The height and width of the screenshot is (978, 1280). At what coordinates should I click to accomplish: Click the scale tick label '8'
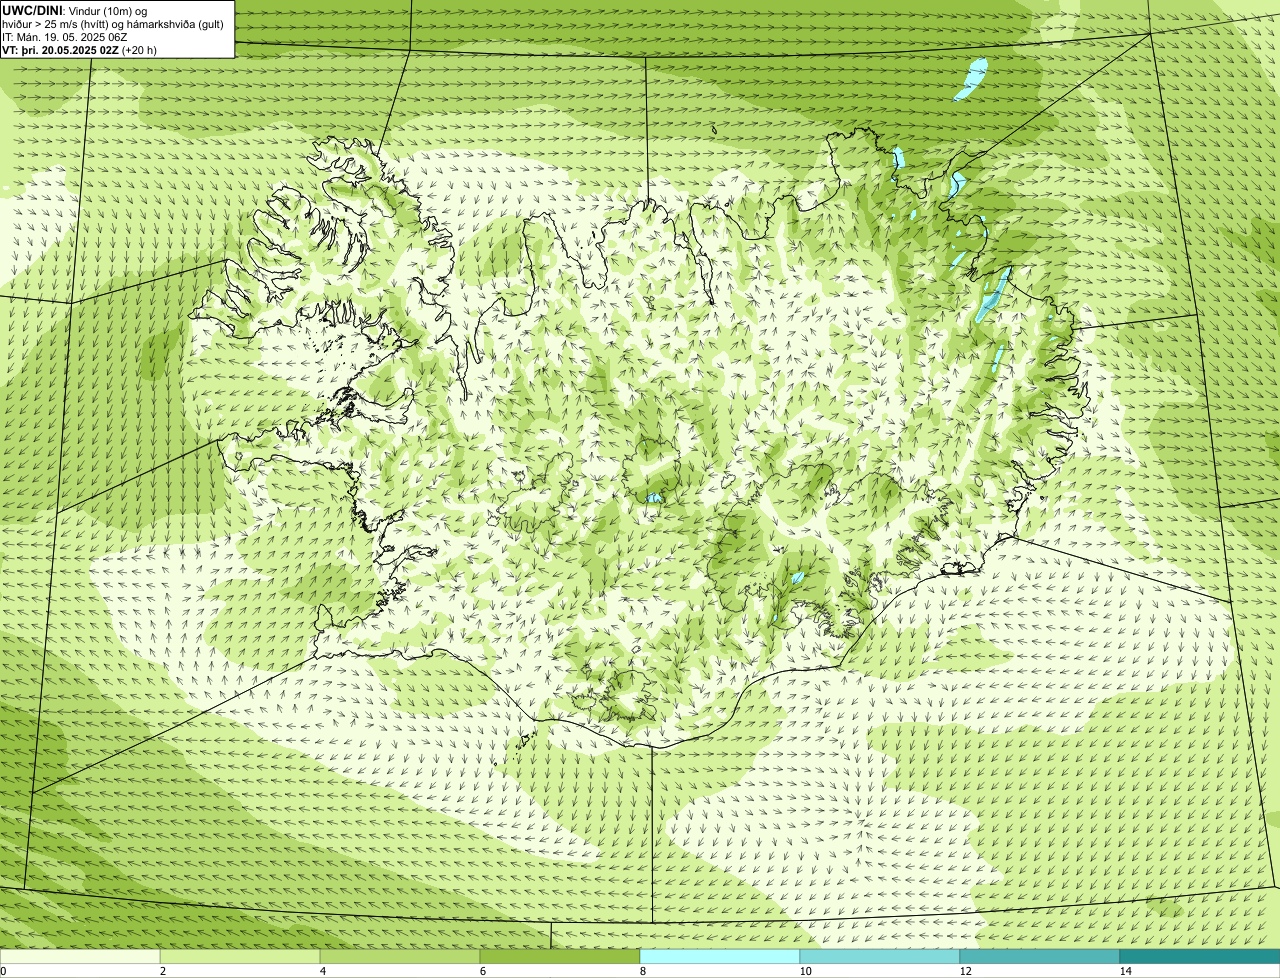[642, 971]
